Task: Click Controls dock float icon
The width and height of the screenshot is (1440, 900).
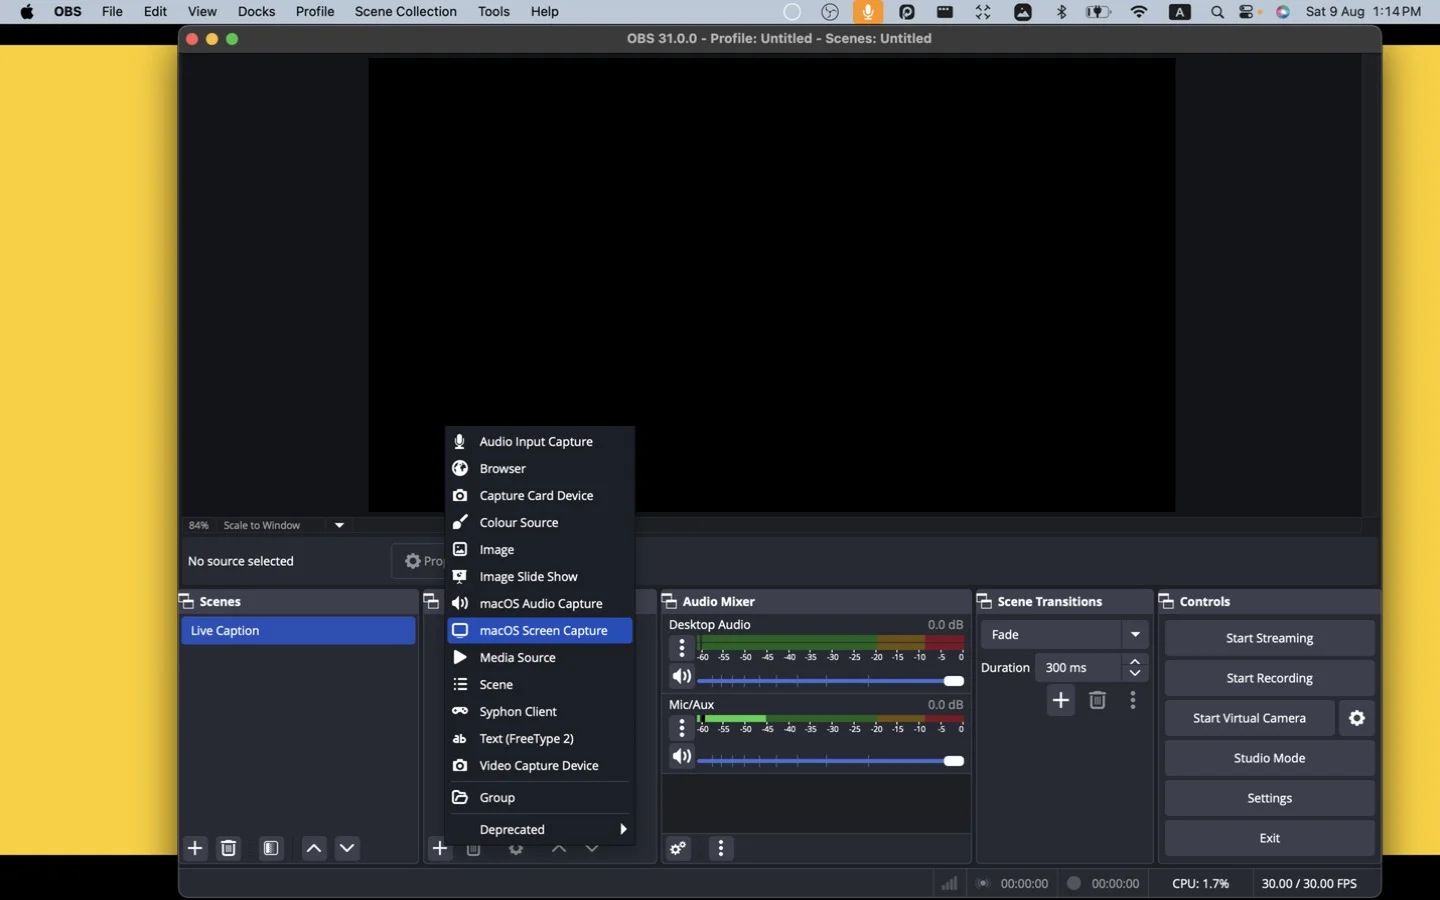Action: (1166, 601)
